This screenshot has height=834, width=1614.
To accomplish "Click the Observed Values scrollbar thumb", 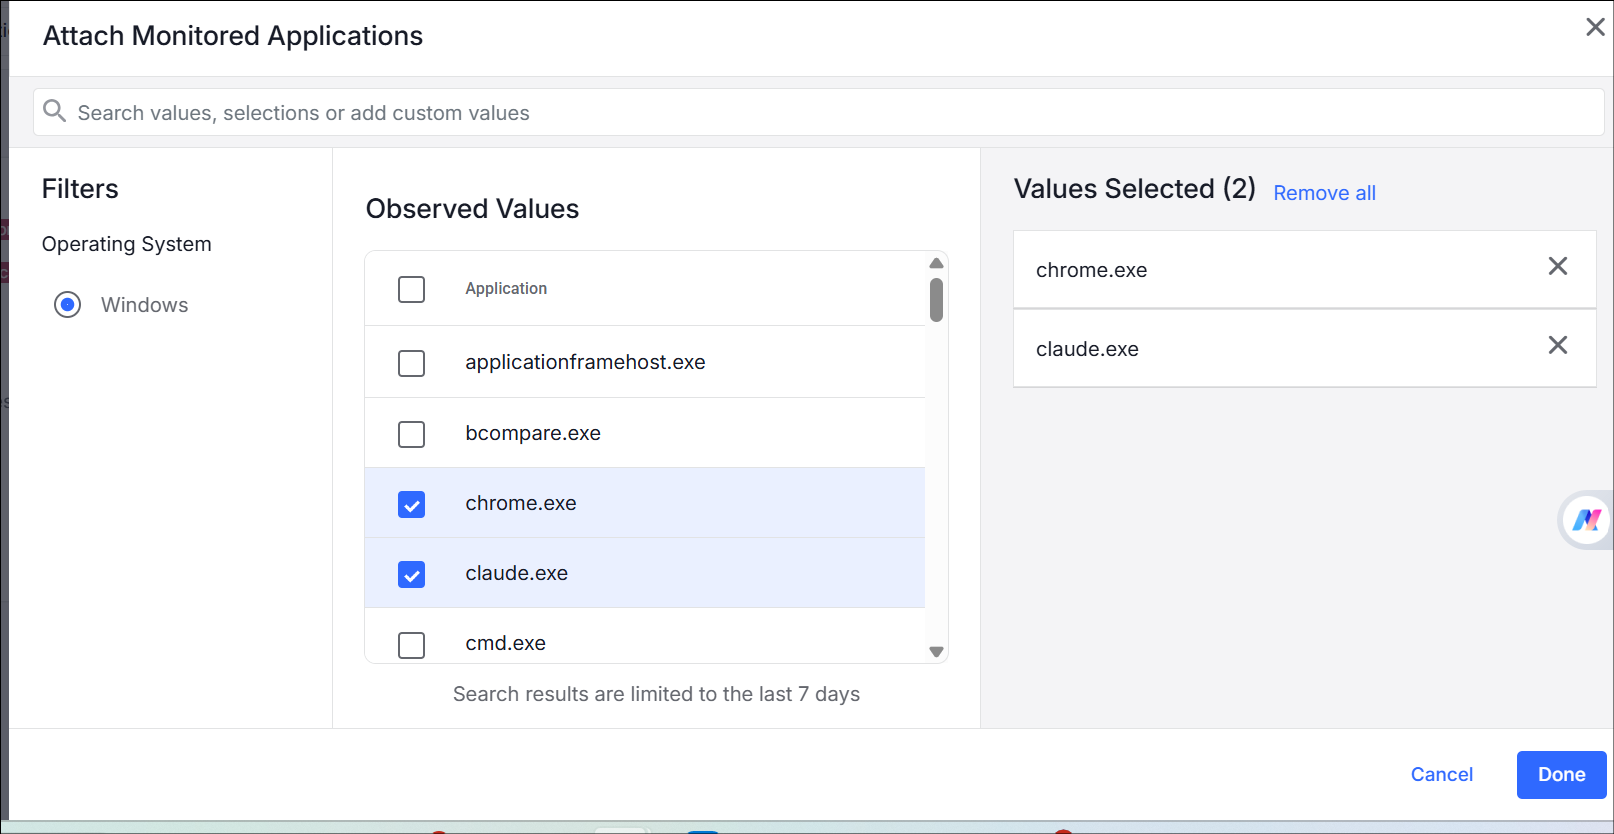I will coord(936,300).
